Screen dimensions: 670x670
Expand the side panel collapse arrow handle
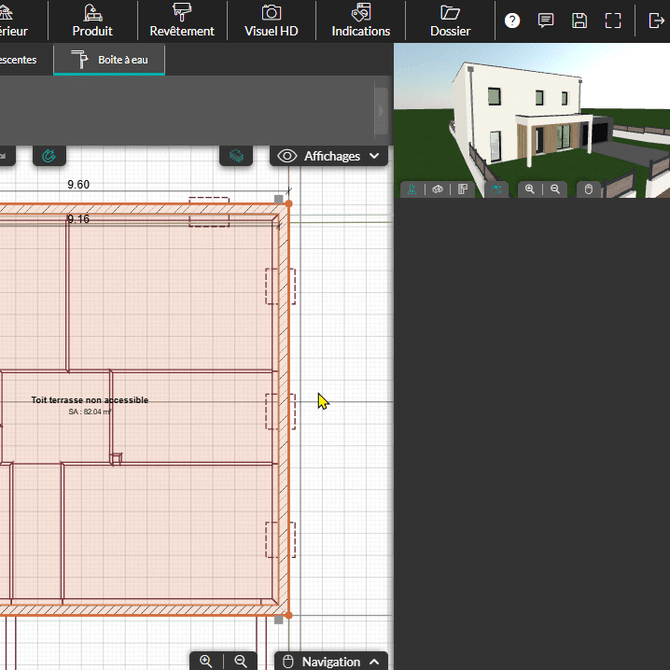(x=381, y=110)
